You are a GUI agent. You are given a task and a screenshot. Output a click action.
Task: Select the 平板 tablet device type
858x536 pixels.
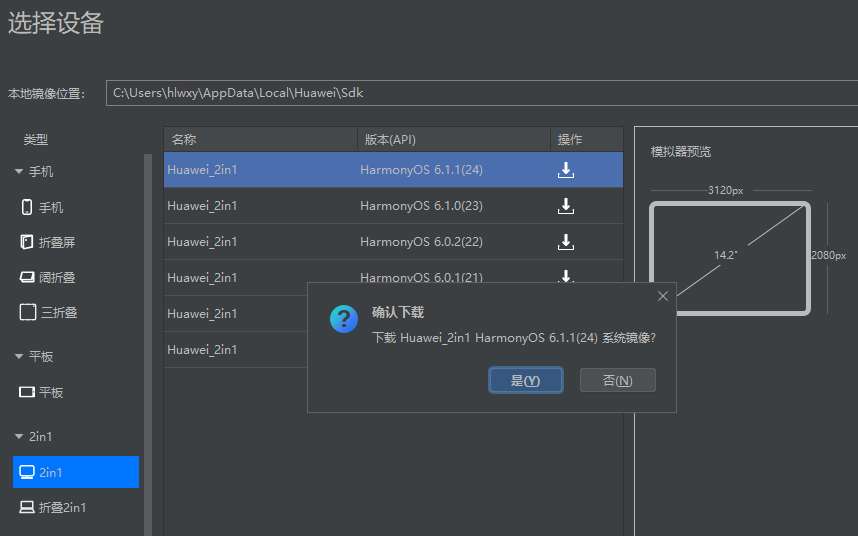(41, 392)
